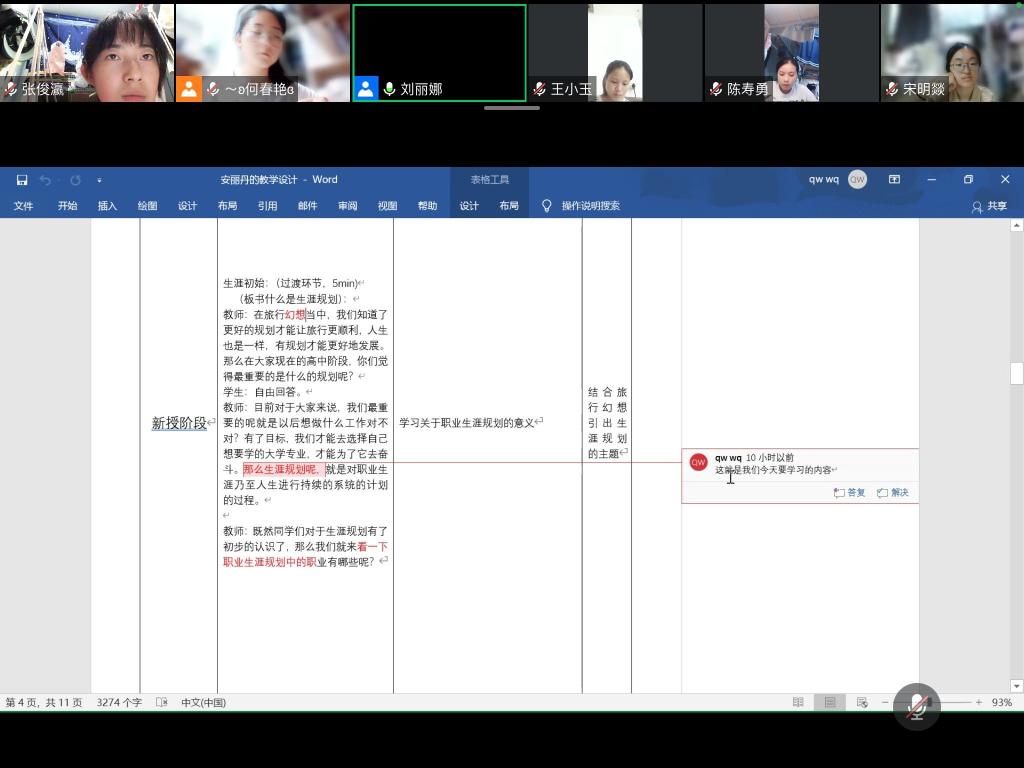This screenshot has height=768, width=1024.
Task: Click the 93% zoom level
Action: 1001,703
